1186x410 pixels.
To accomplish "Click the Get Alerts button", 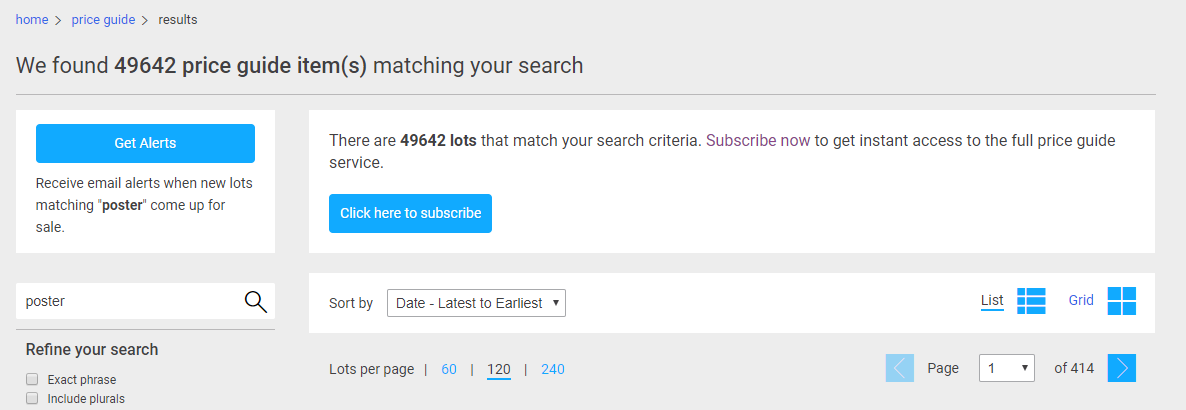I will pyautogui.click(x=145, y=143).
